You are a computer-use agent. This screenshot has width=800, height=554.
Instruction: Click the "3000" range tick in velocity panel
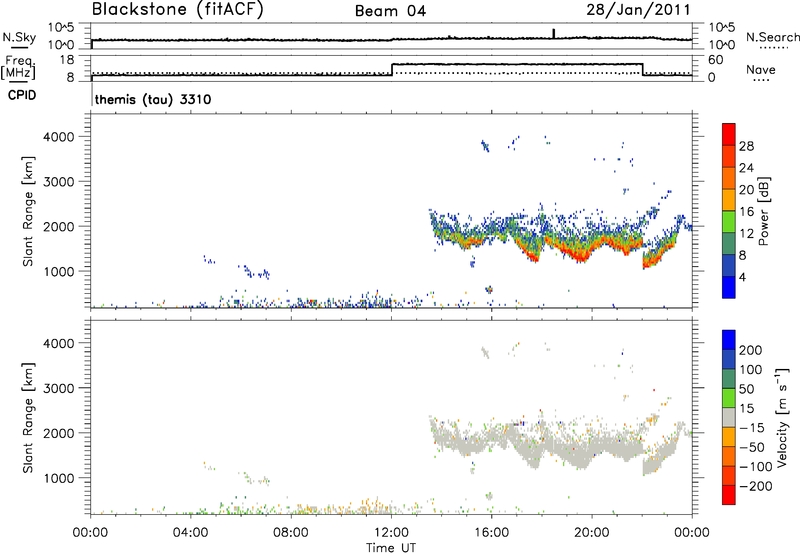pos(58,388)
